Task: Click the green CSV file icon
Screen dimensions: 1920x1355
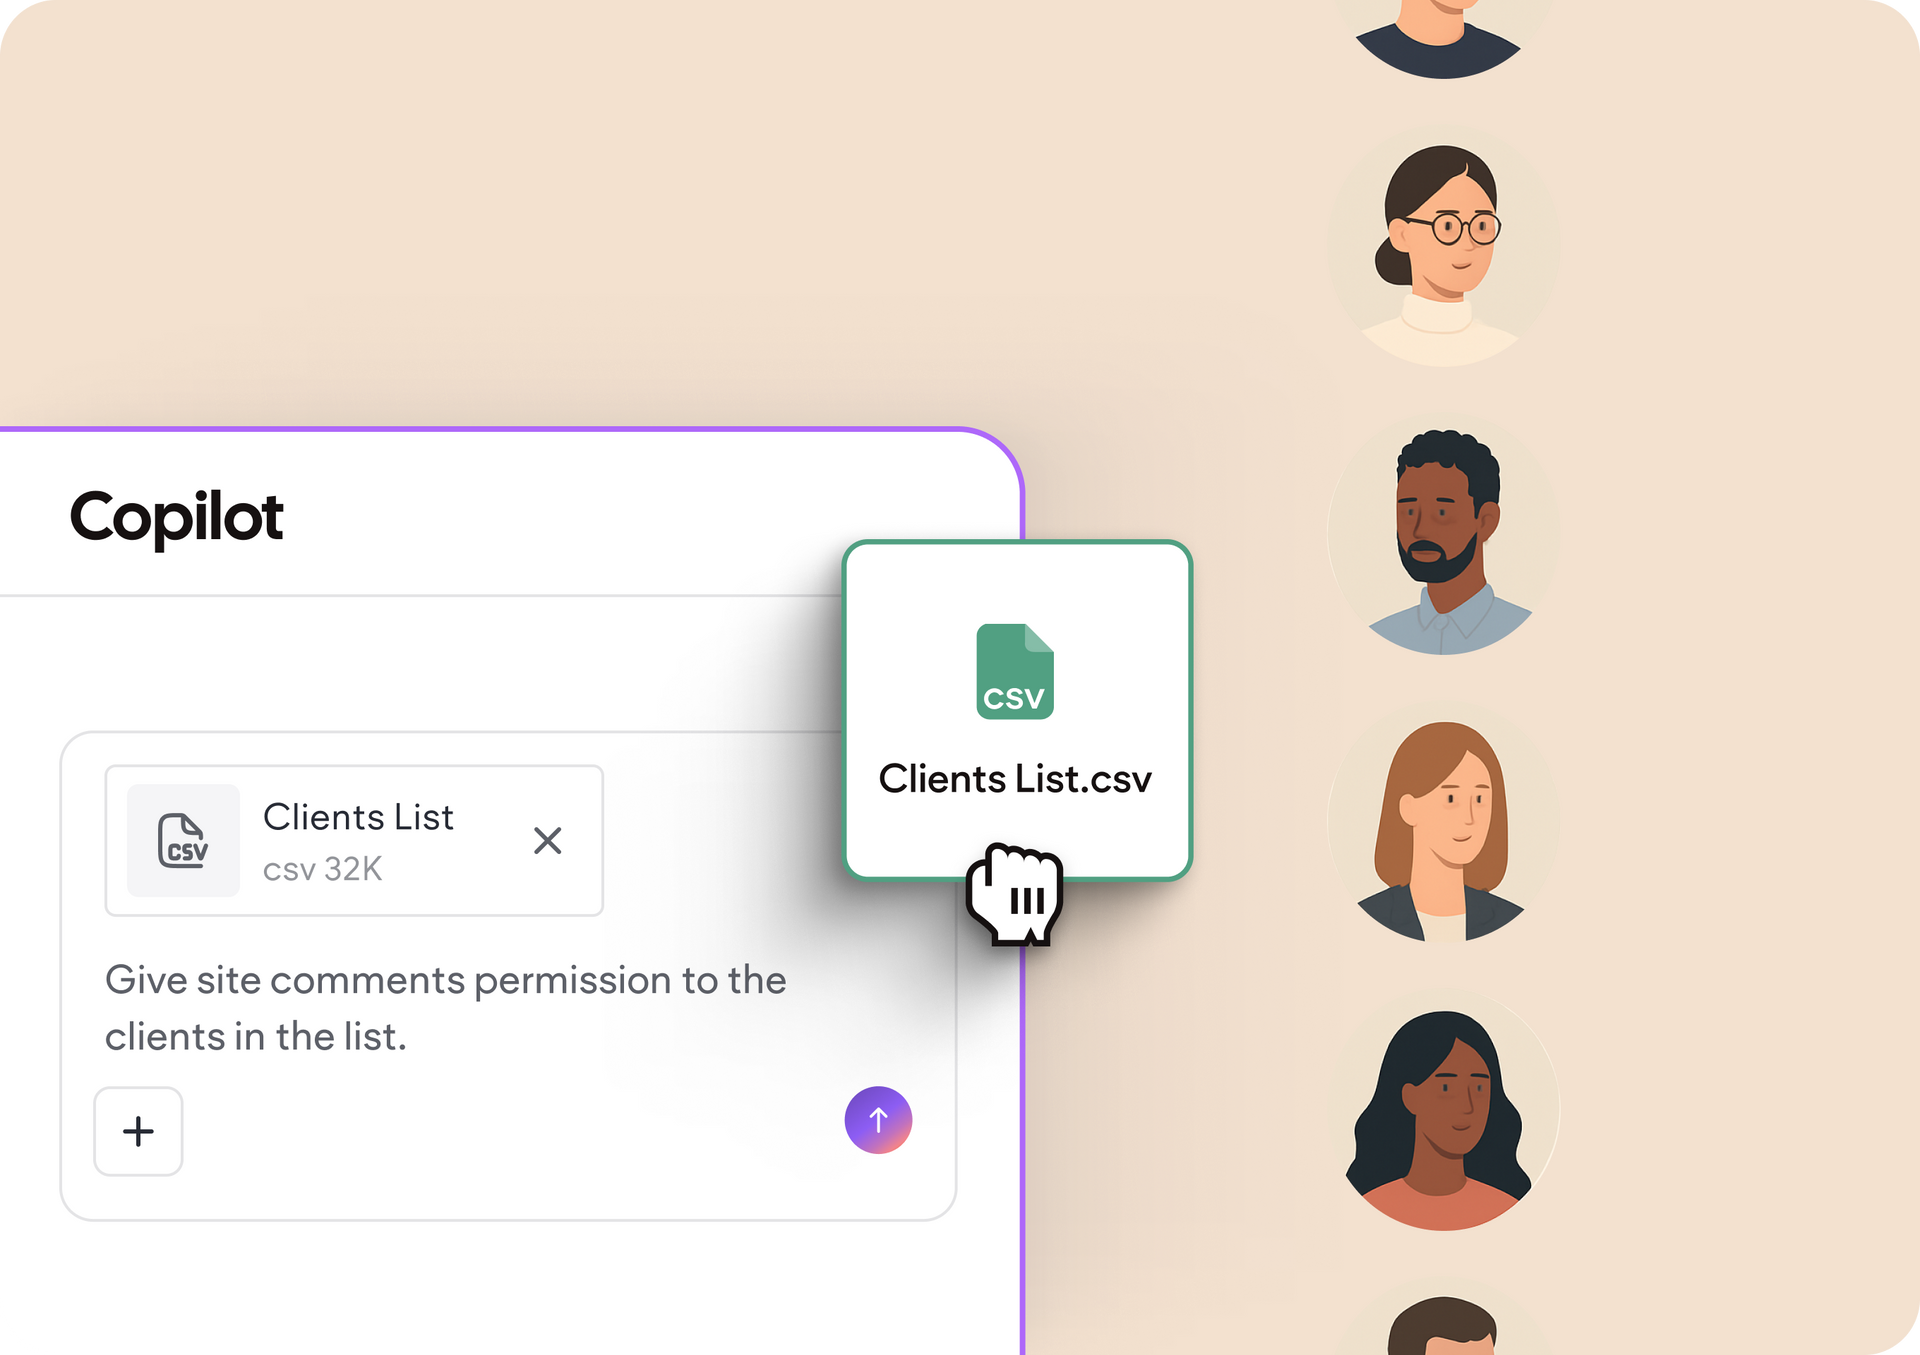Action: 1014,671
